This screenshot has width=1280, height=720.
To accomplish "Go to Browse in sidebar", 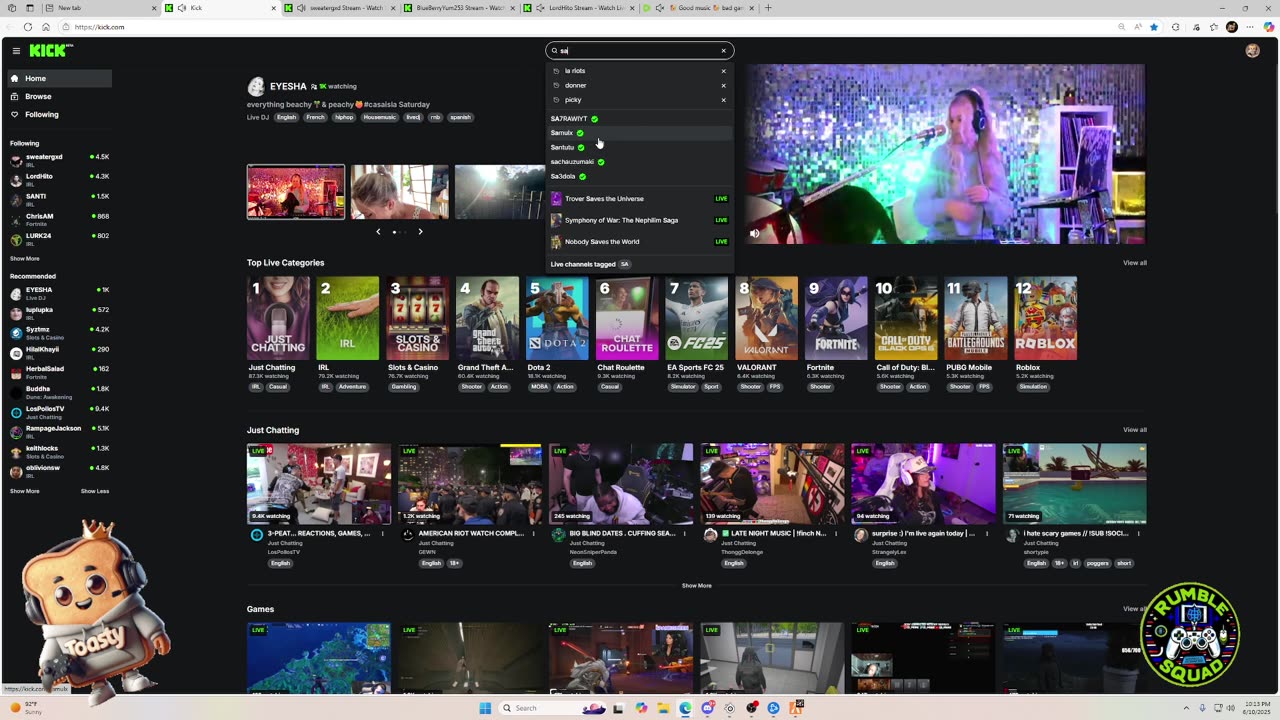I will tap(58, 96).
